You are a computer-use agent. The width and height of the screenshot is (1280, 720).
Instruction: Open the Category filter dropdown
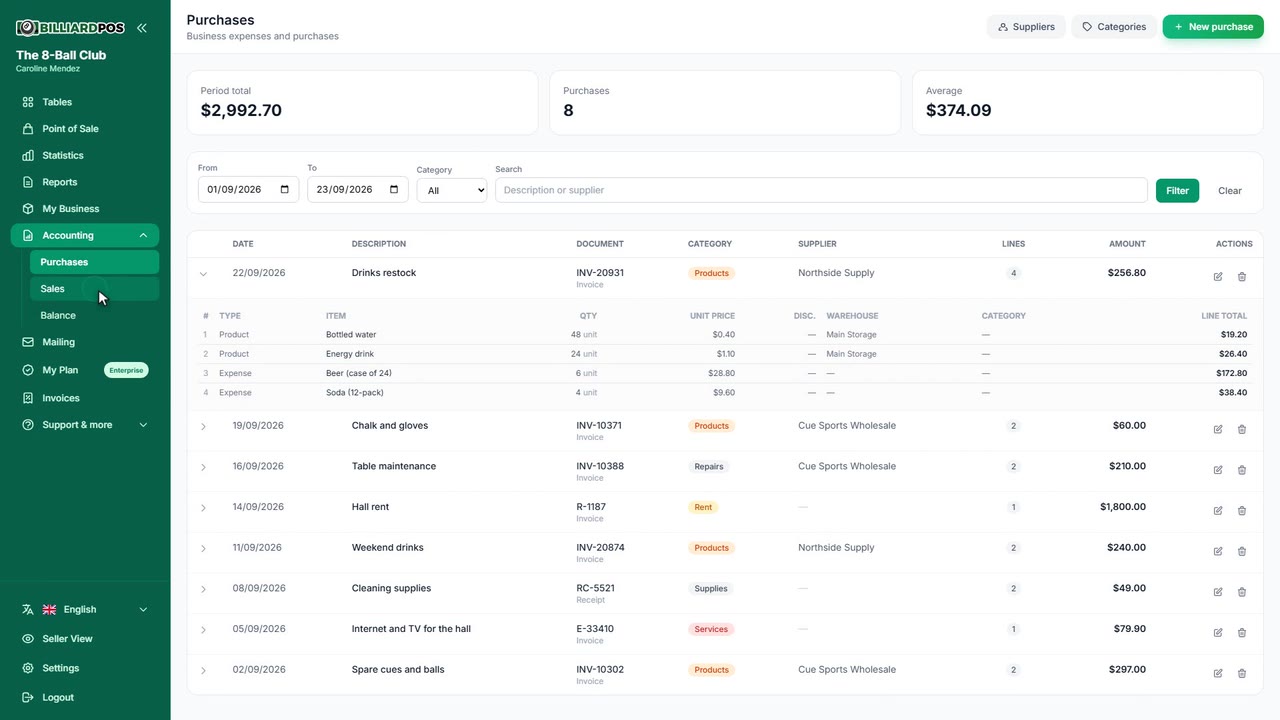tap(452, 190)
